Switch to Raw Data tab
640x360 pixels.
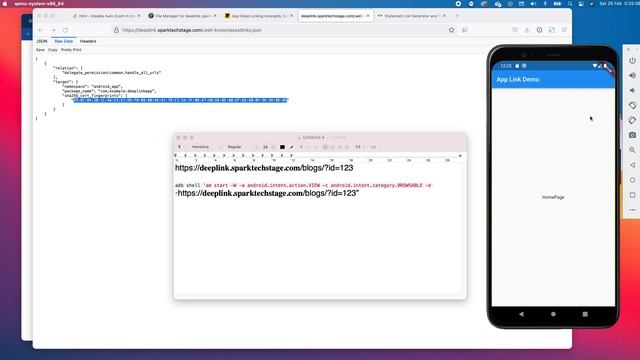coord(64,41)
